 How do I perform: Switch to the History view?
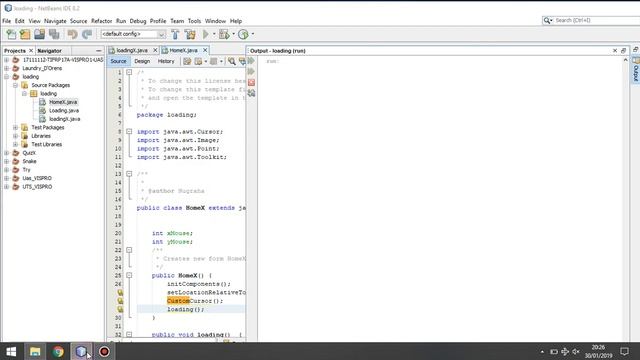166,61
